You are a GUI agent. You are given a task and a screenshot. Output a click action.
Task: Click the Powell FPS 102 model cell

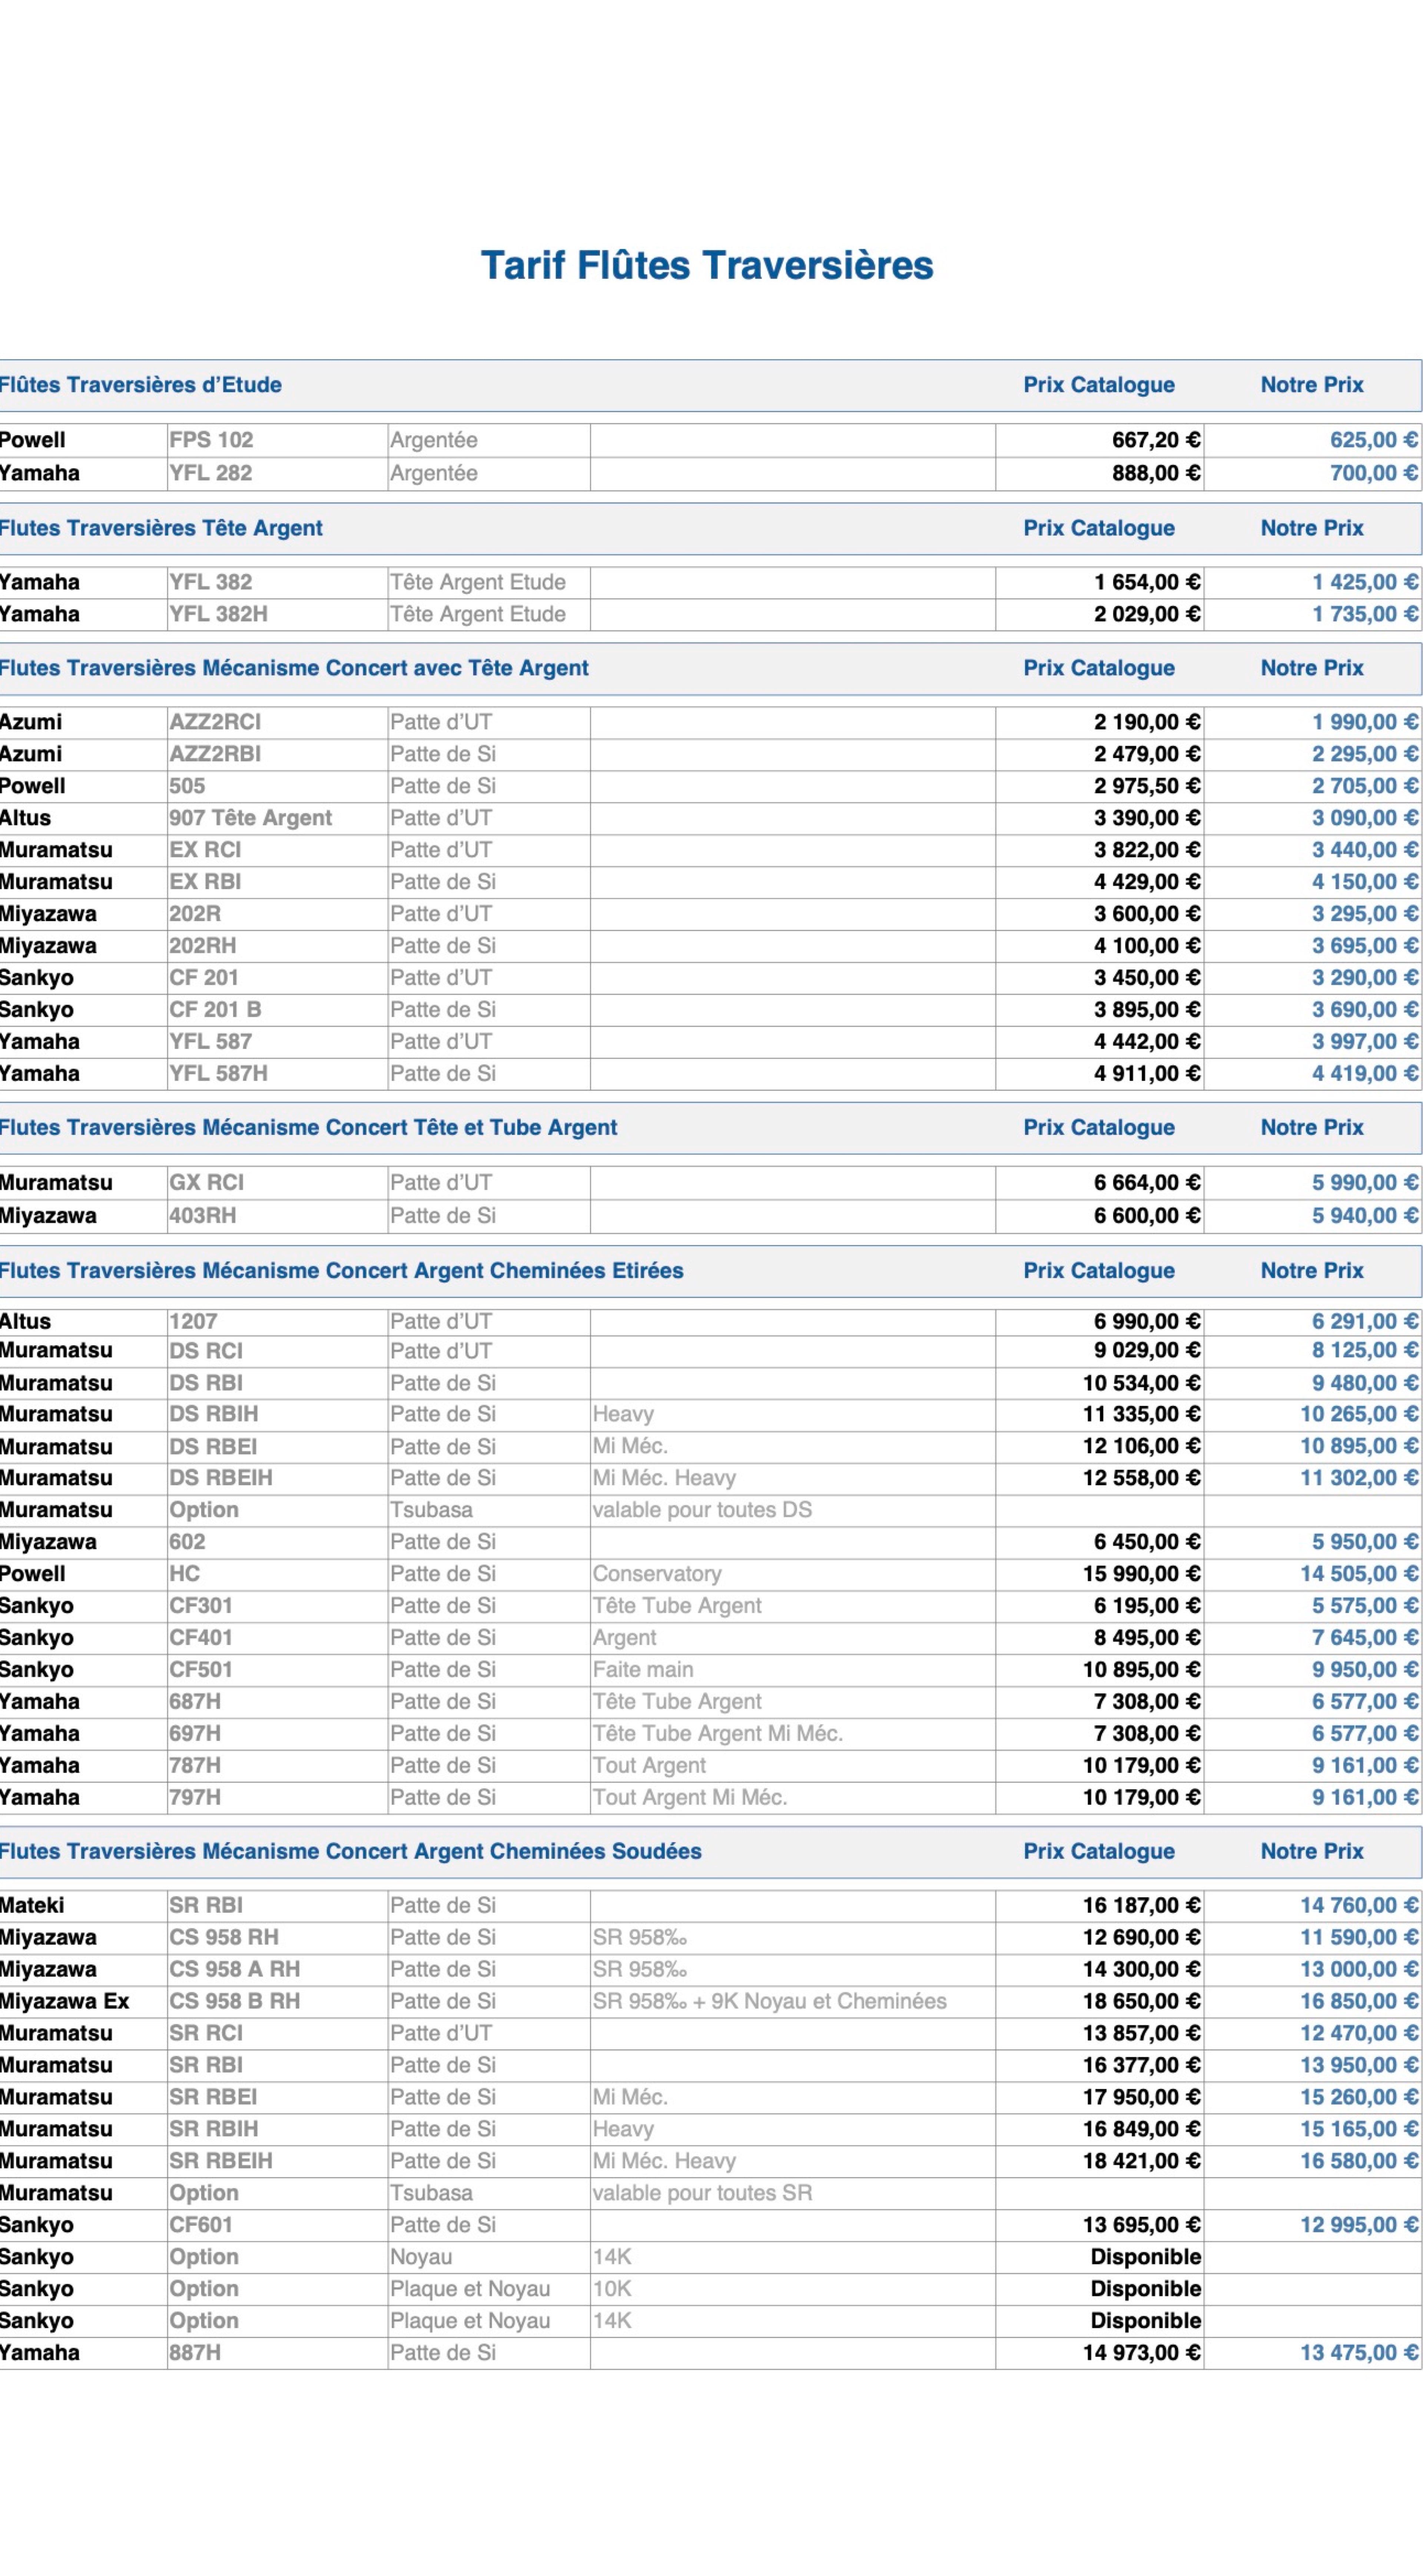[211, 440]
